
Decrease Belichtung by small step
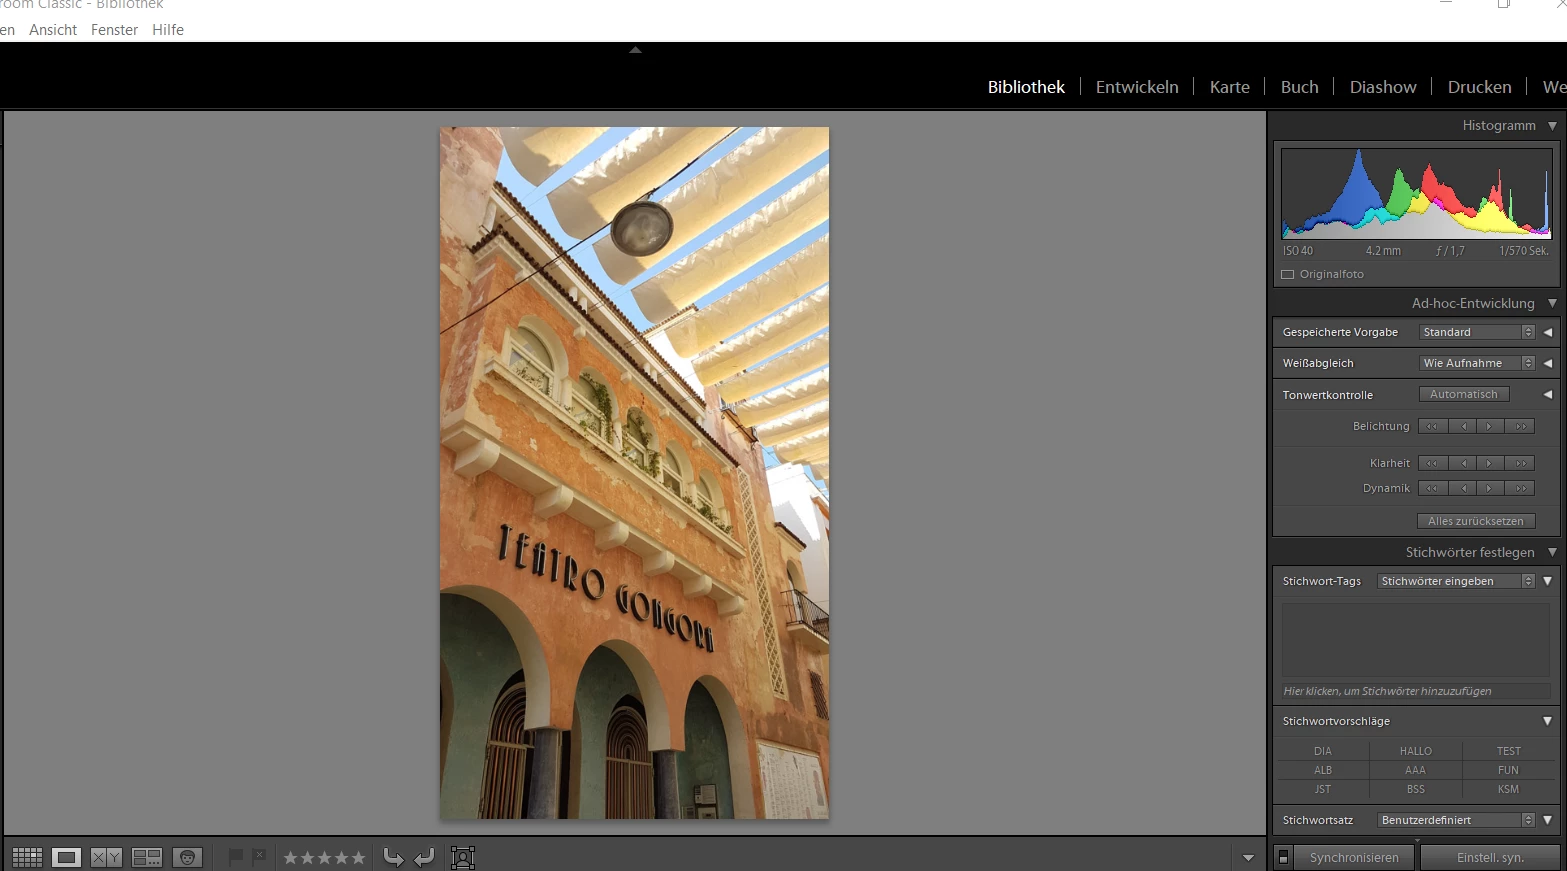click(1463, 426)
